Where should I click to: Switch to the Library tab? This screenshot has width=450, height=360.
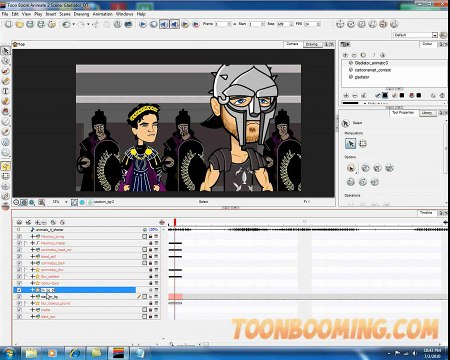[x=427, y=113]
